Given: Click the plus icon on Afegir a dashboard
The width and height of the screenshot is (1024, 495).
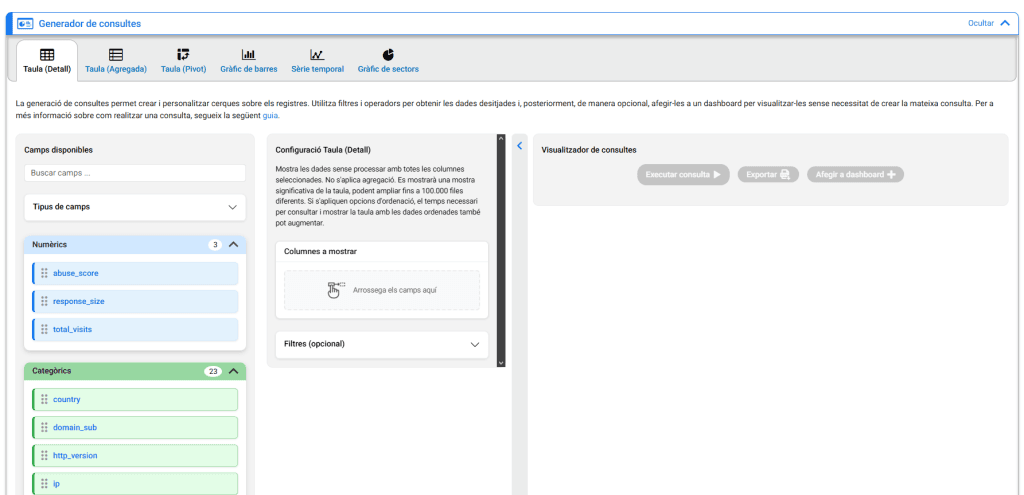Looking at the screenshot, I should (891, 174).
